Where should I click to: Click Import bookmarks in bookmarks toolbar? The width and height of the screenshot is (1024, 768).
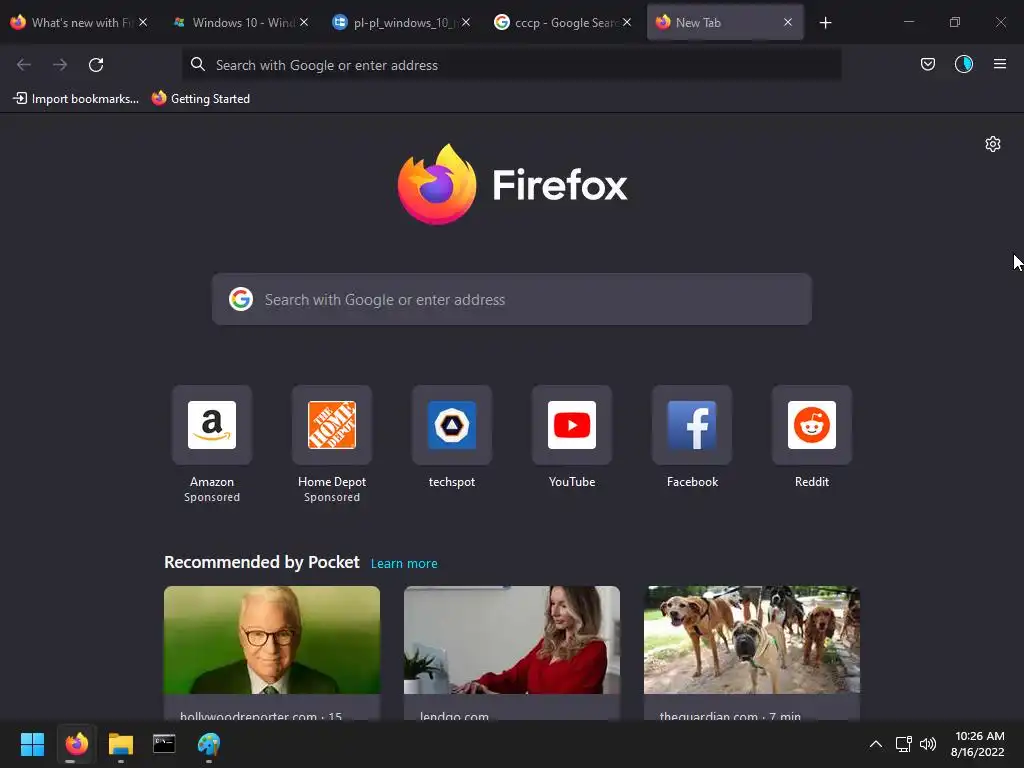(x=76, y=99)
